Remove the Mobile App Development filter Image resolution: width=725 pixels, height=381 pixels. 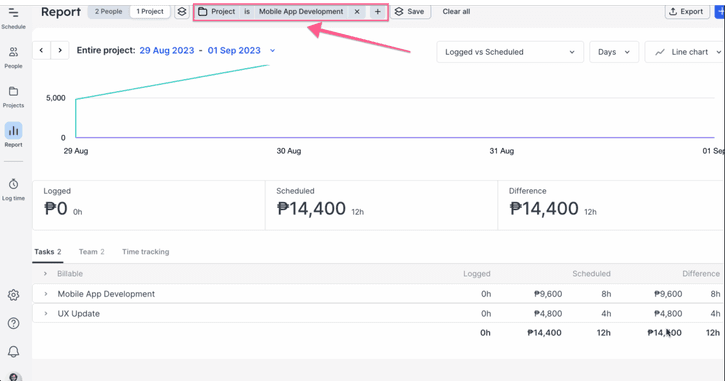357,12
